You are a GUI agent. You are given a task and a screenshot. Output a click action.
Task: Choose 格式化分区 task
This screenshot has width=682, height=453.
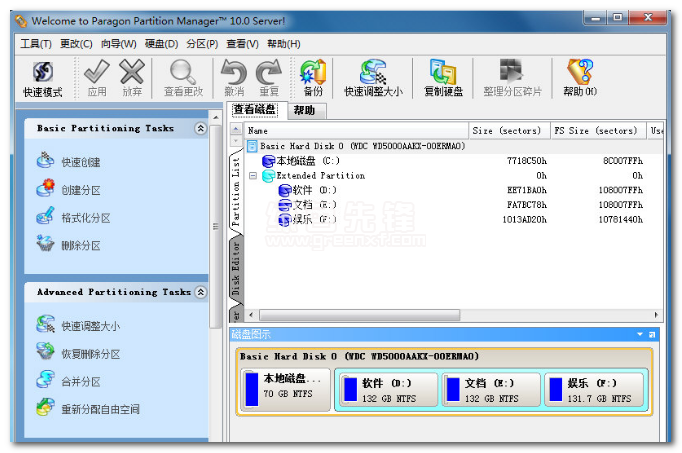tap(73, 217)
